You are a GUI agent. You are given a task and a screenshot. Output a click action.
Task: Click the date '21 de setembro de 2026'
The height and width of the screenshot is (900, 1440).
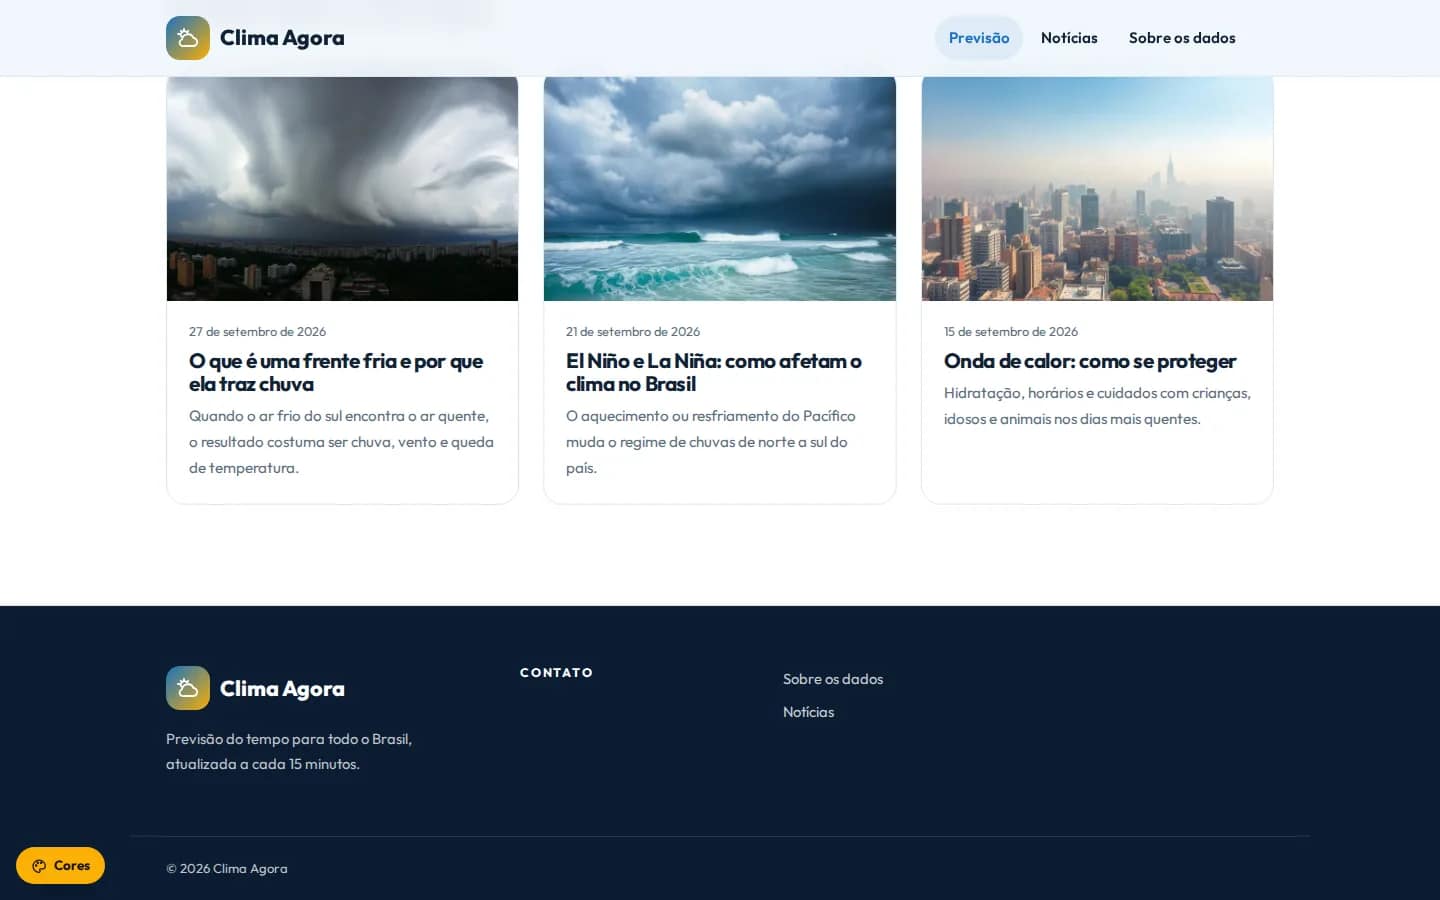click(633, 331)
